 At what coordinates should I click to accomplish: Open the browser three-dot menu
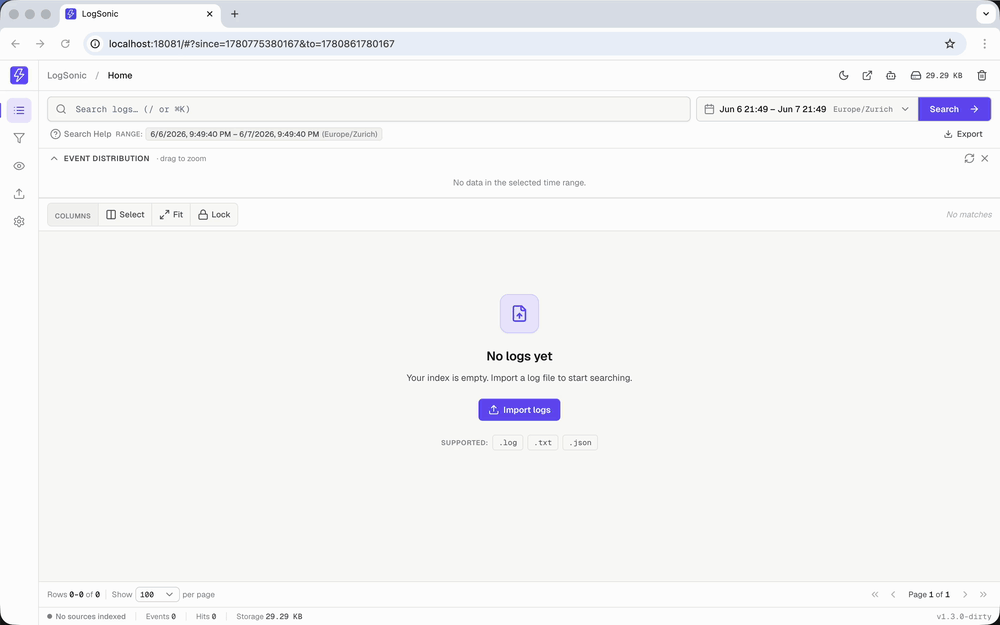[985, 44]
